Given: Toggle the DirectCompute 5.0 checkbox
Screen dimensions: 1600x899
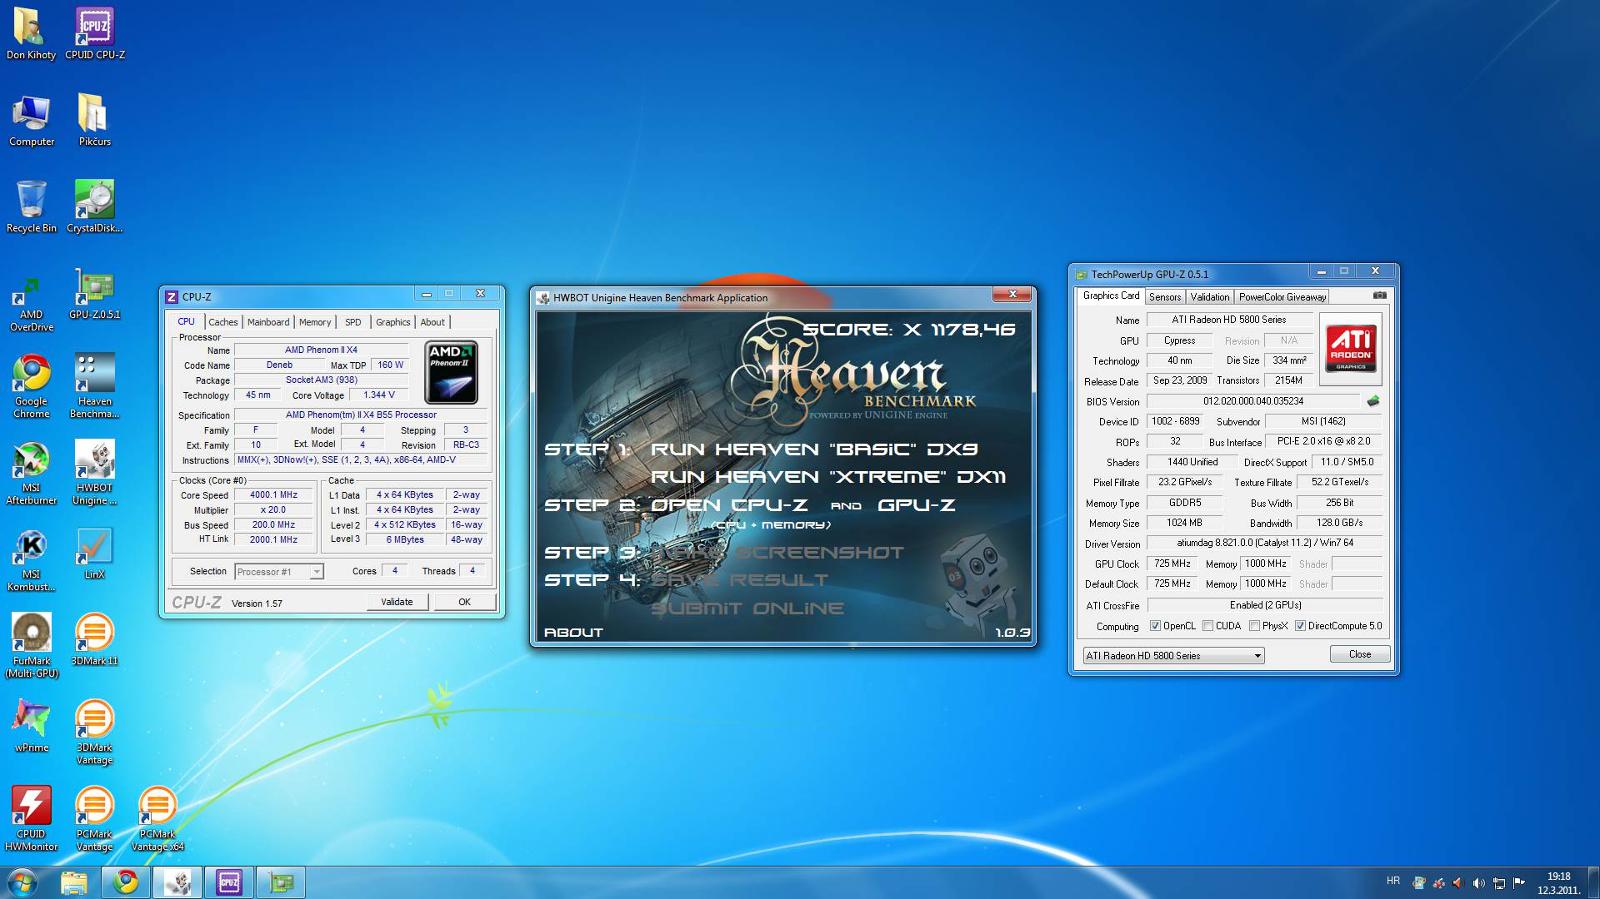Looking at the screenshot, I should coord(1300,626).
